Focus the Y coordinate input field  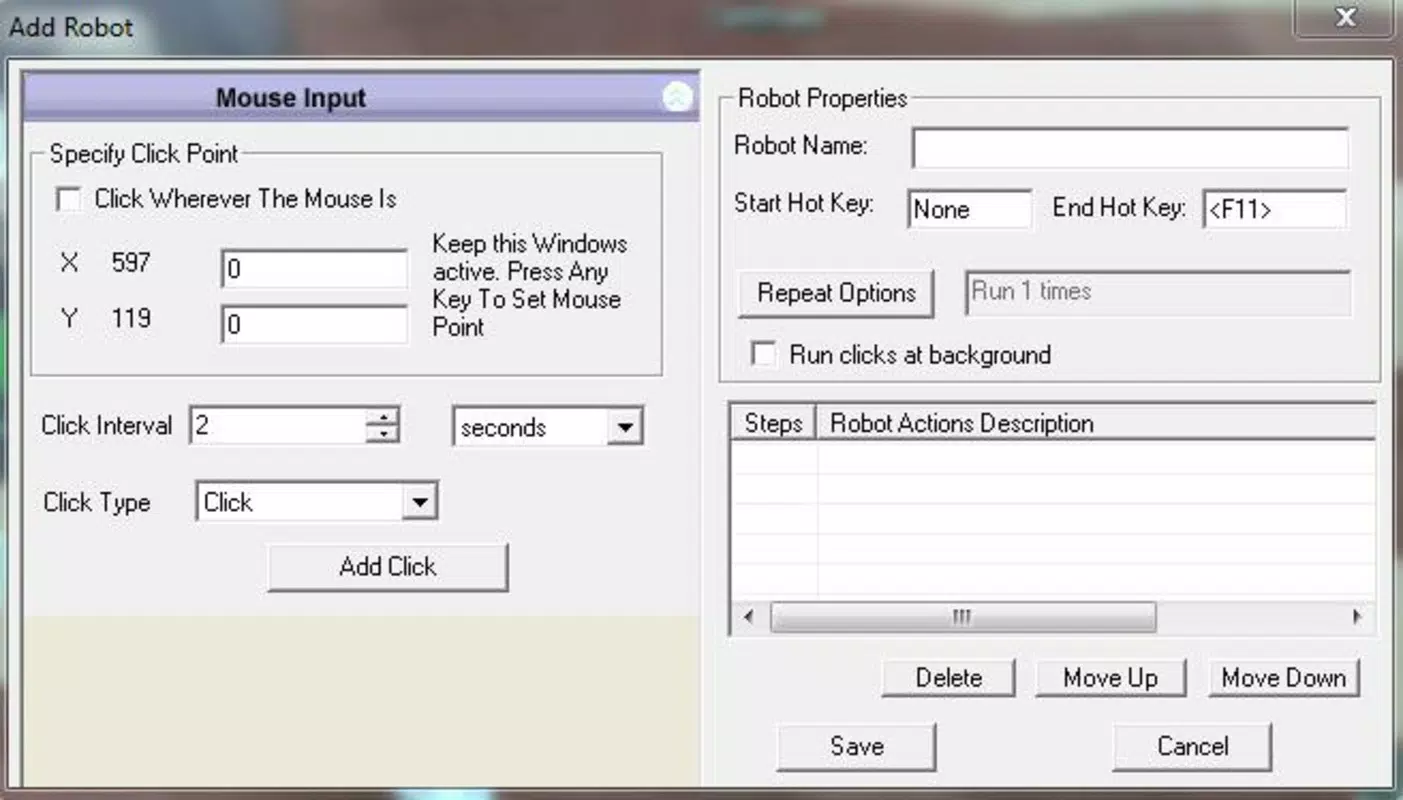click(x=314, y=324)
